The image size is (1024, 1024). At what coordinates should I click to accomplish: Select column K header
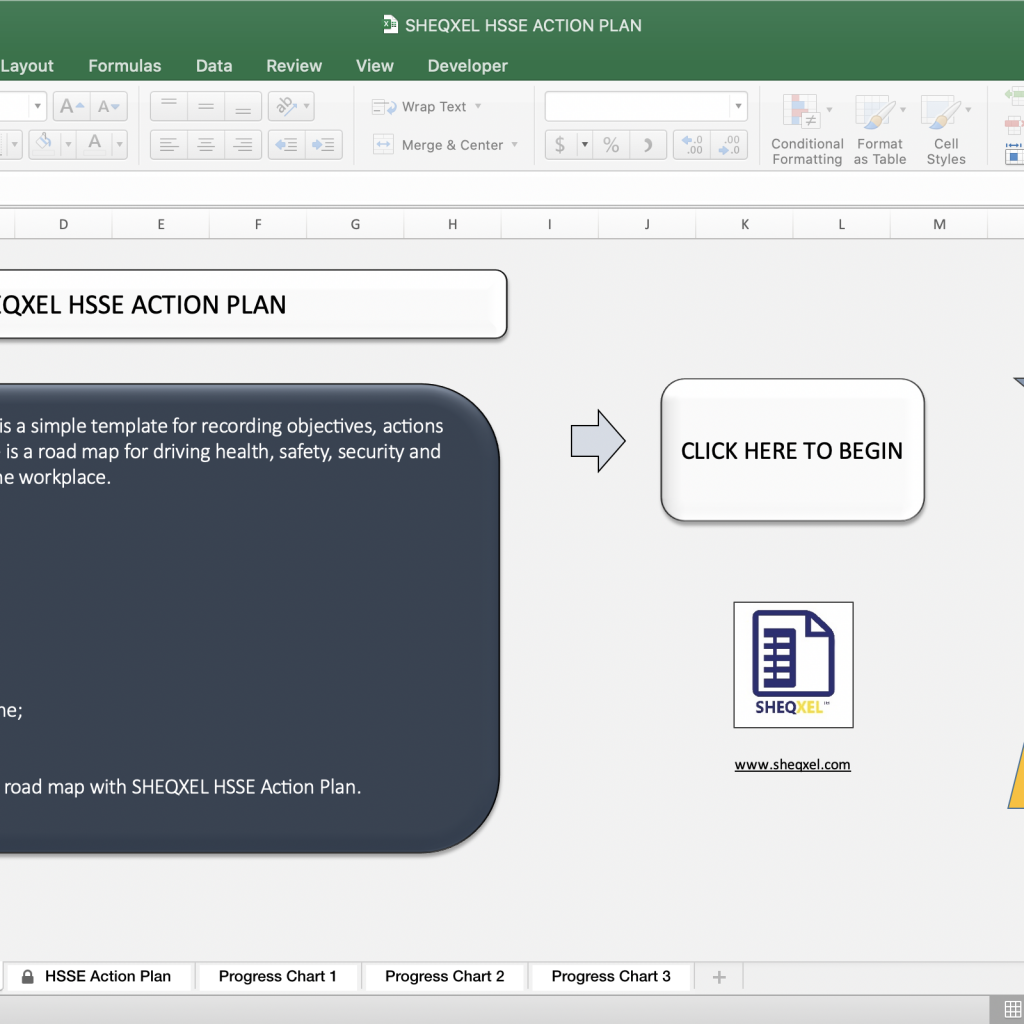744,225
